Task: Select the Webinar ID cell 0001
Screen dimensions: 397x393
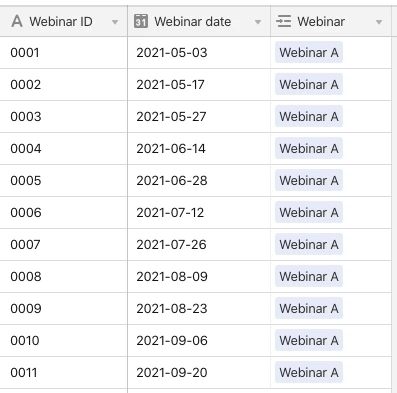Action: [x=64, y=53]
